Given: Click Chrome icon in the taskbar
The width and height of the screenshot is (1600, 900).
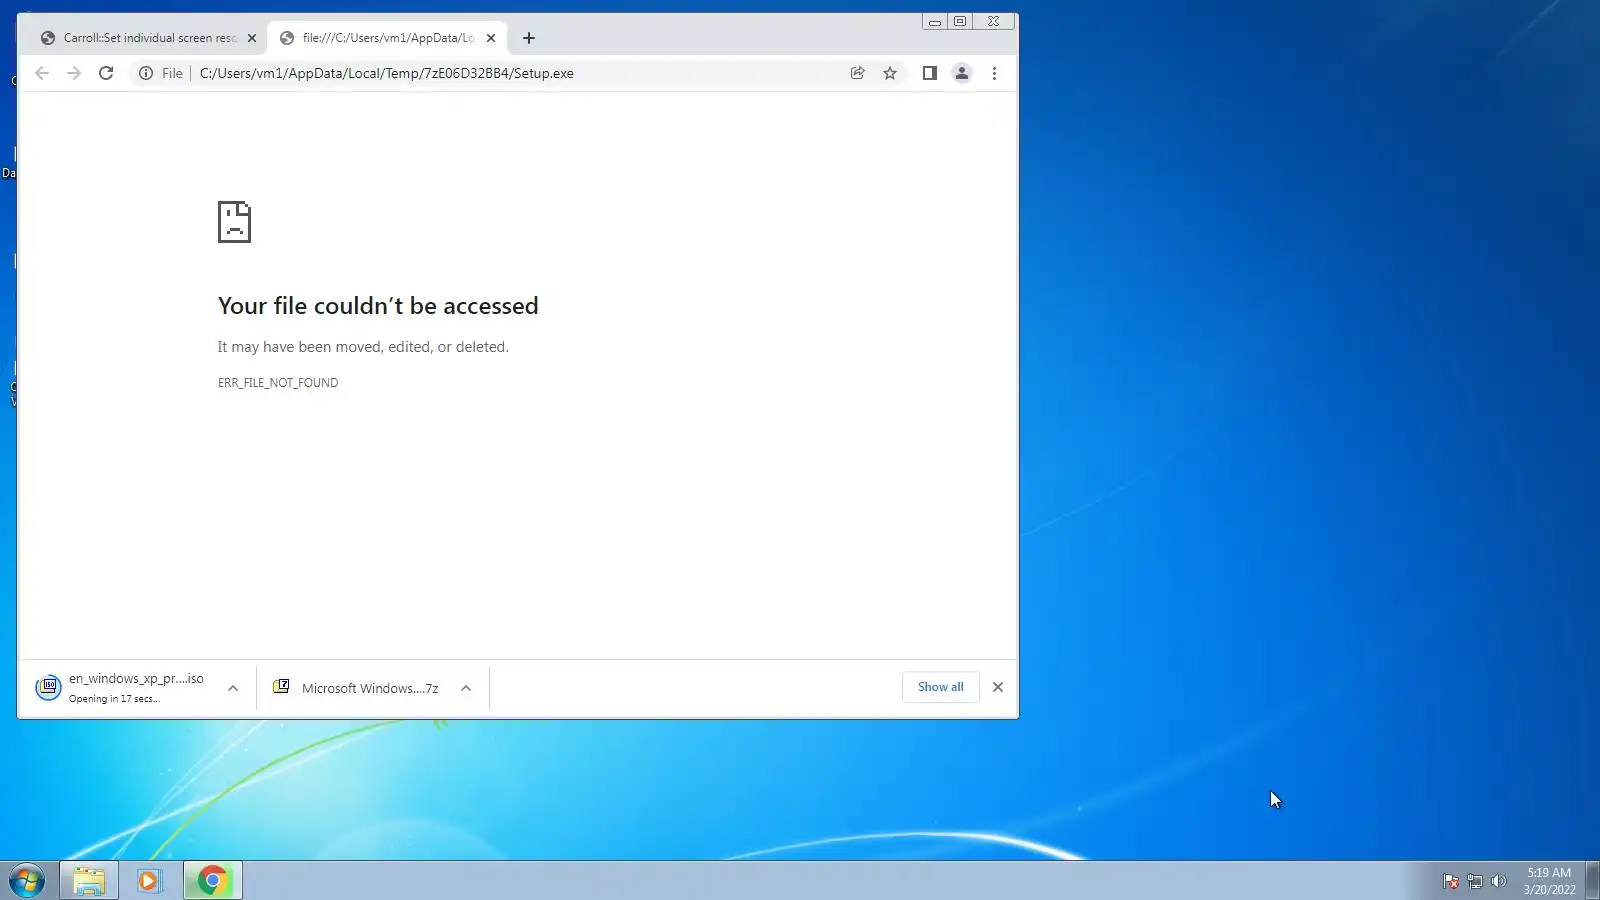Looking at the screenshot, I should pos(212,881).
